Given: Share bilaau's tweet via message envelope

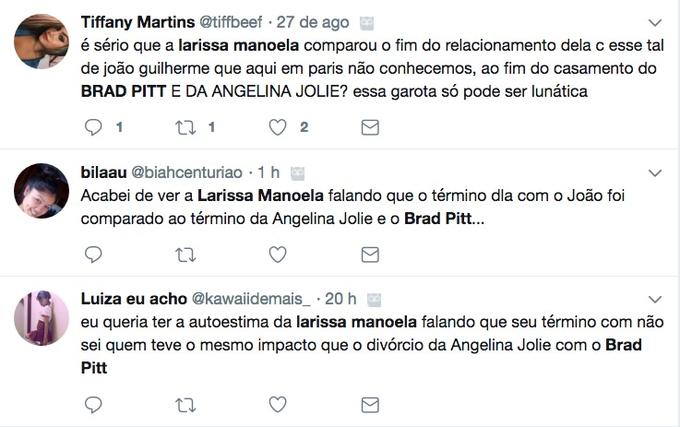Looking at the screenshot, I should 369,254.
